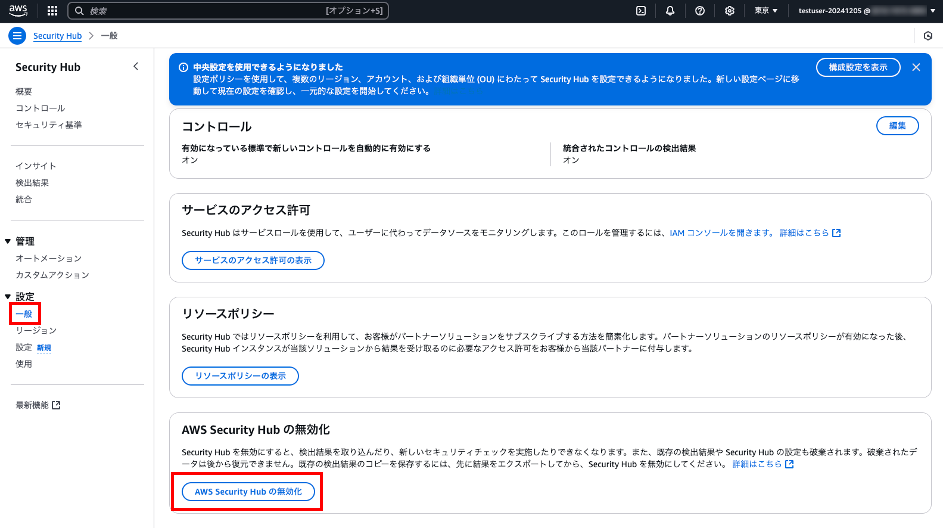Click リソースポリシーの表示 button
943x528 pixels.
tap(241, 376)
